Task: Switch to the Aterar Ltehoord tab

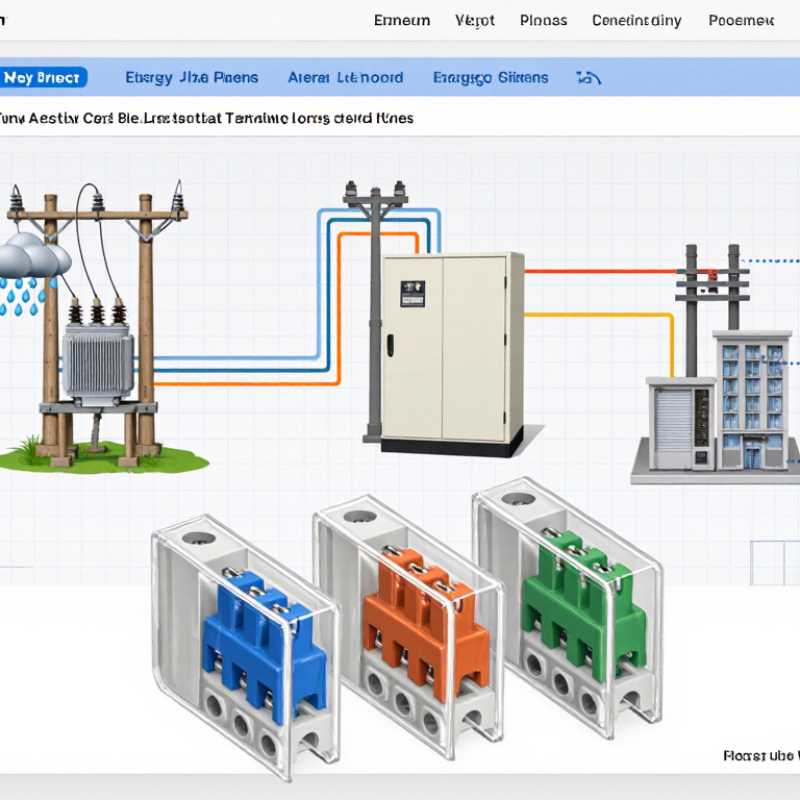Action: point(345,78)
